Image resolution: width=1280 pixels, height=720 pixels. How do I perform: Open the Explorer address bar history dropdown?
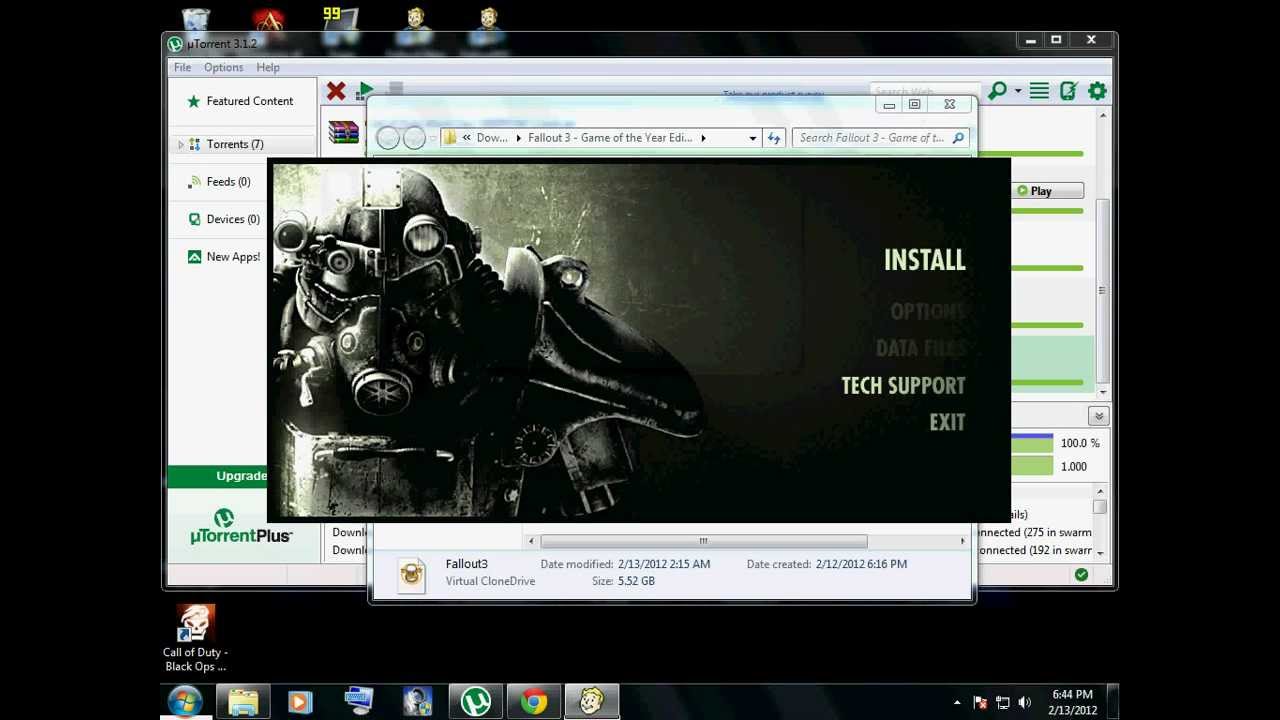752,138
